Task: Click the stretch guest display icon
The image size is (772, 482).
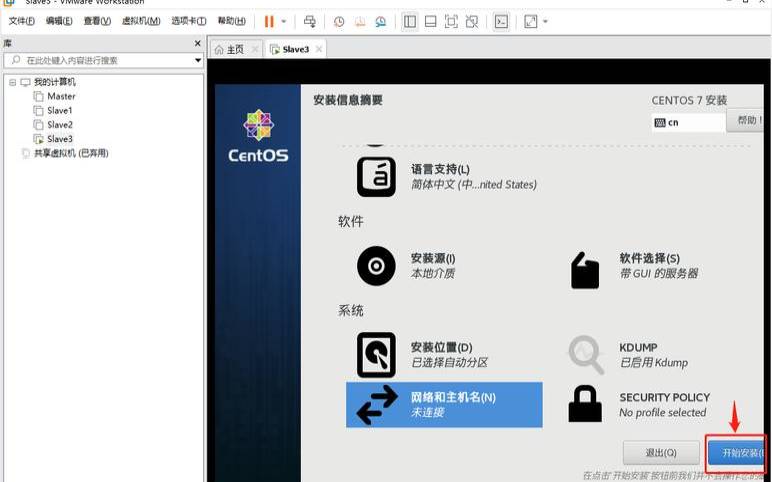Action: [531, 21]
